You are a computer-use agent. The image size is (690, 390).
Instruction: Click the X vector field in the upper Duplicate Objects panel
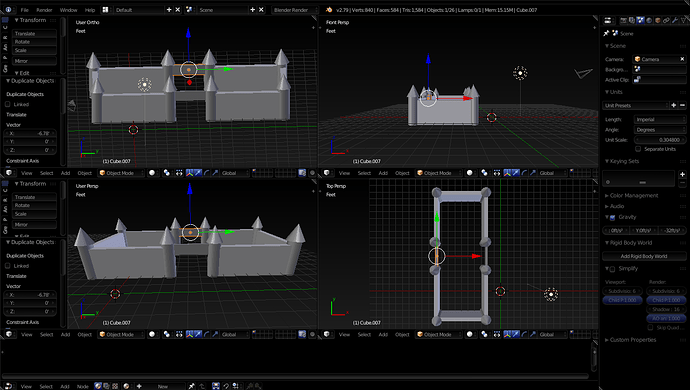(30, 133)
